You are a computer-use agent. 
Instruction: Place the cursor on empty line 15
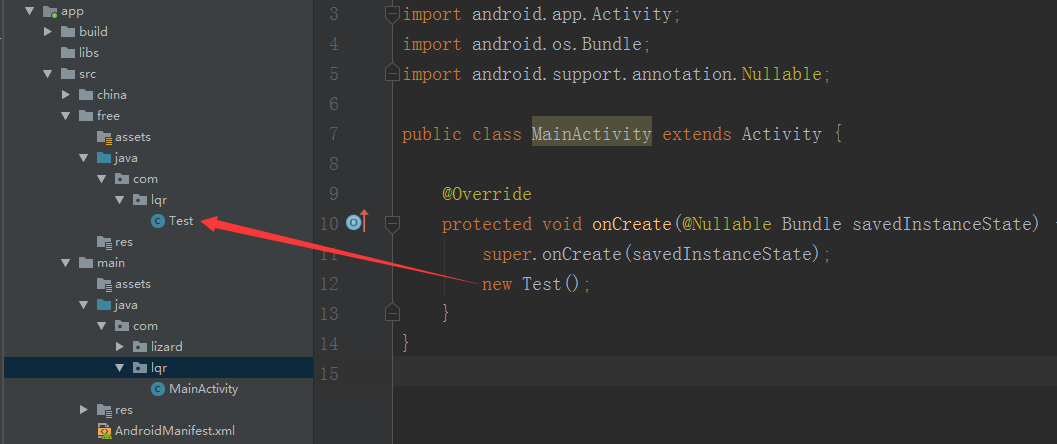click(x=725, y=372)
